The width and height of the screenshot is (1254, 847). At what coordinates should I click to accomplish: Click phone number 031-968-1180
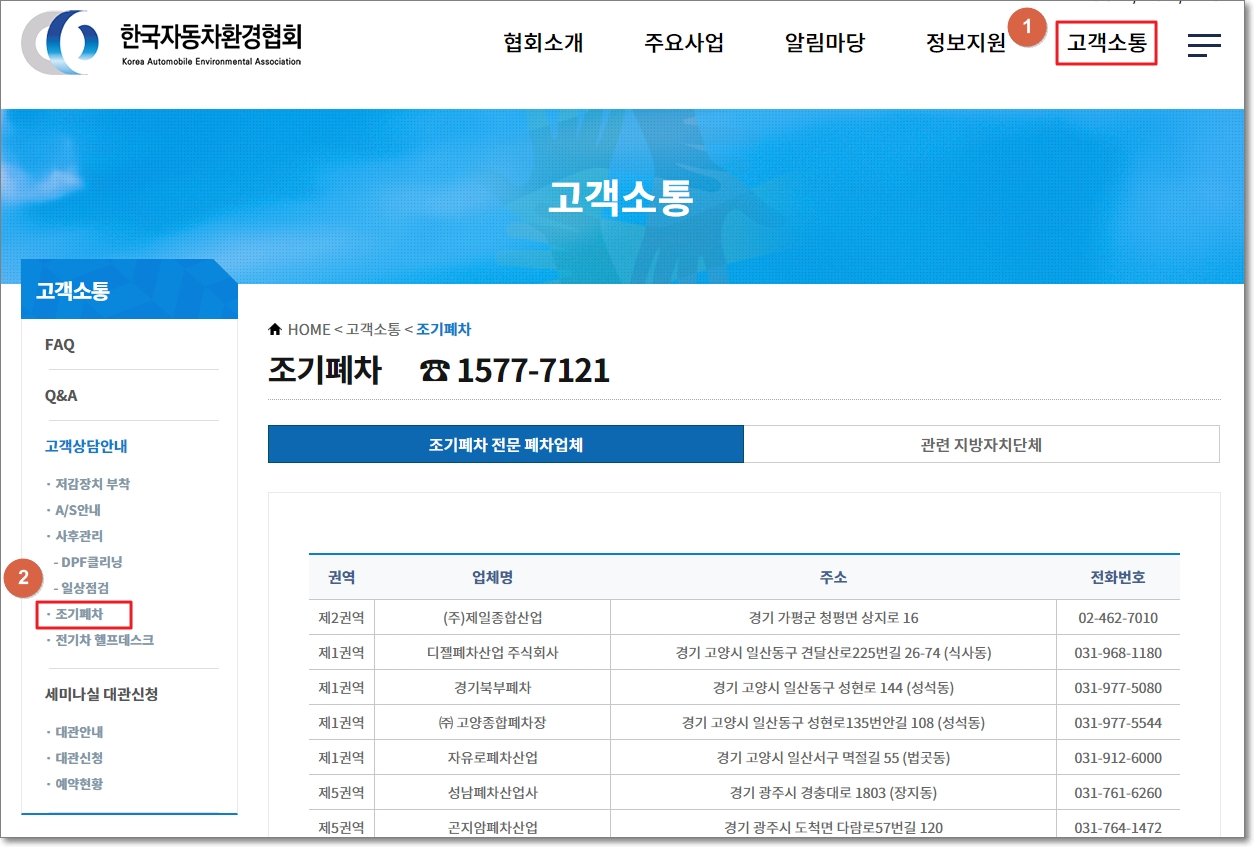[x=1118, y=653]
